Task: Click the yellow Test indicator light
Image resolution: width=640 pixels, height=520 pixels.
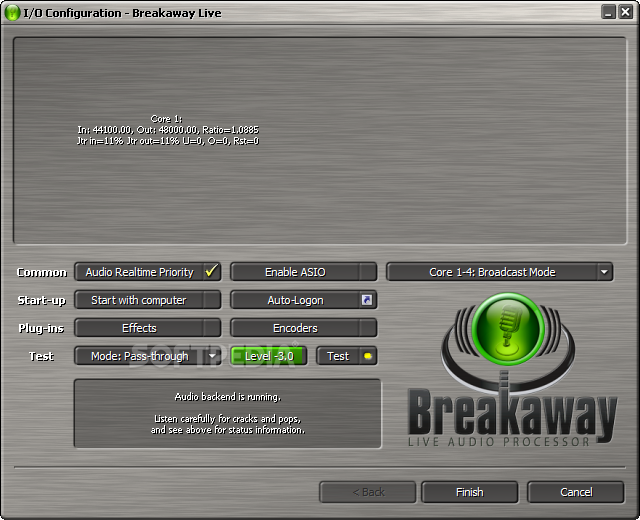Action: (x=367, y=356)
